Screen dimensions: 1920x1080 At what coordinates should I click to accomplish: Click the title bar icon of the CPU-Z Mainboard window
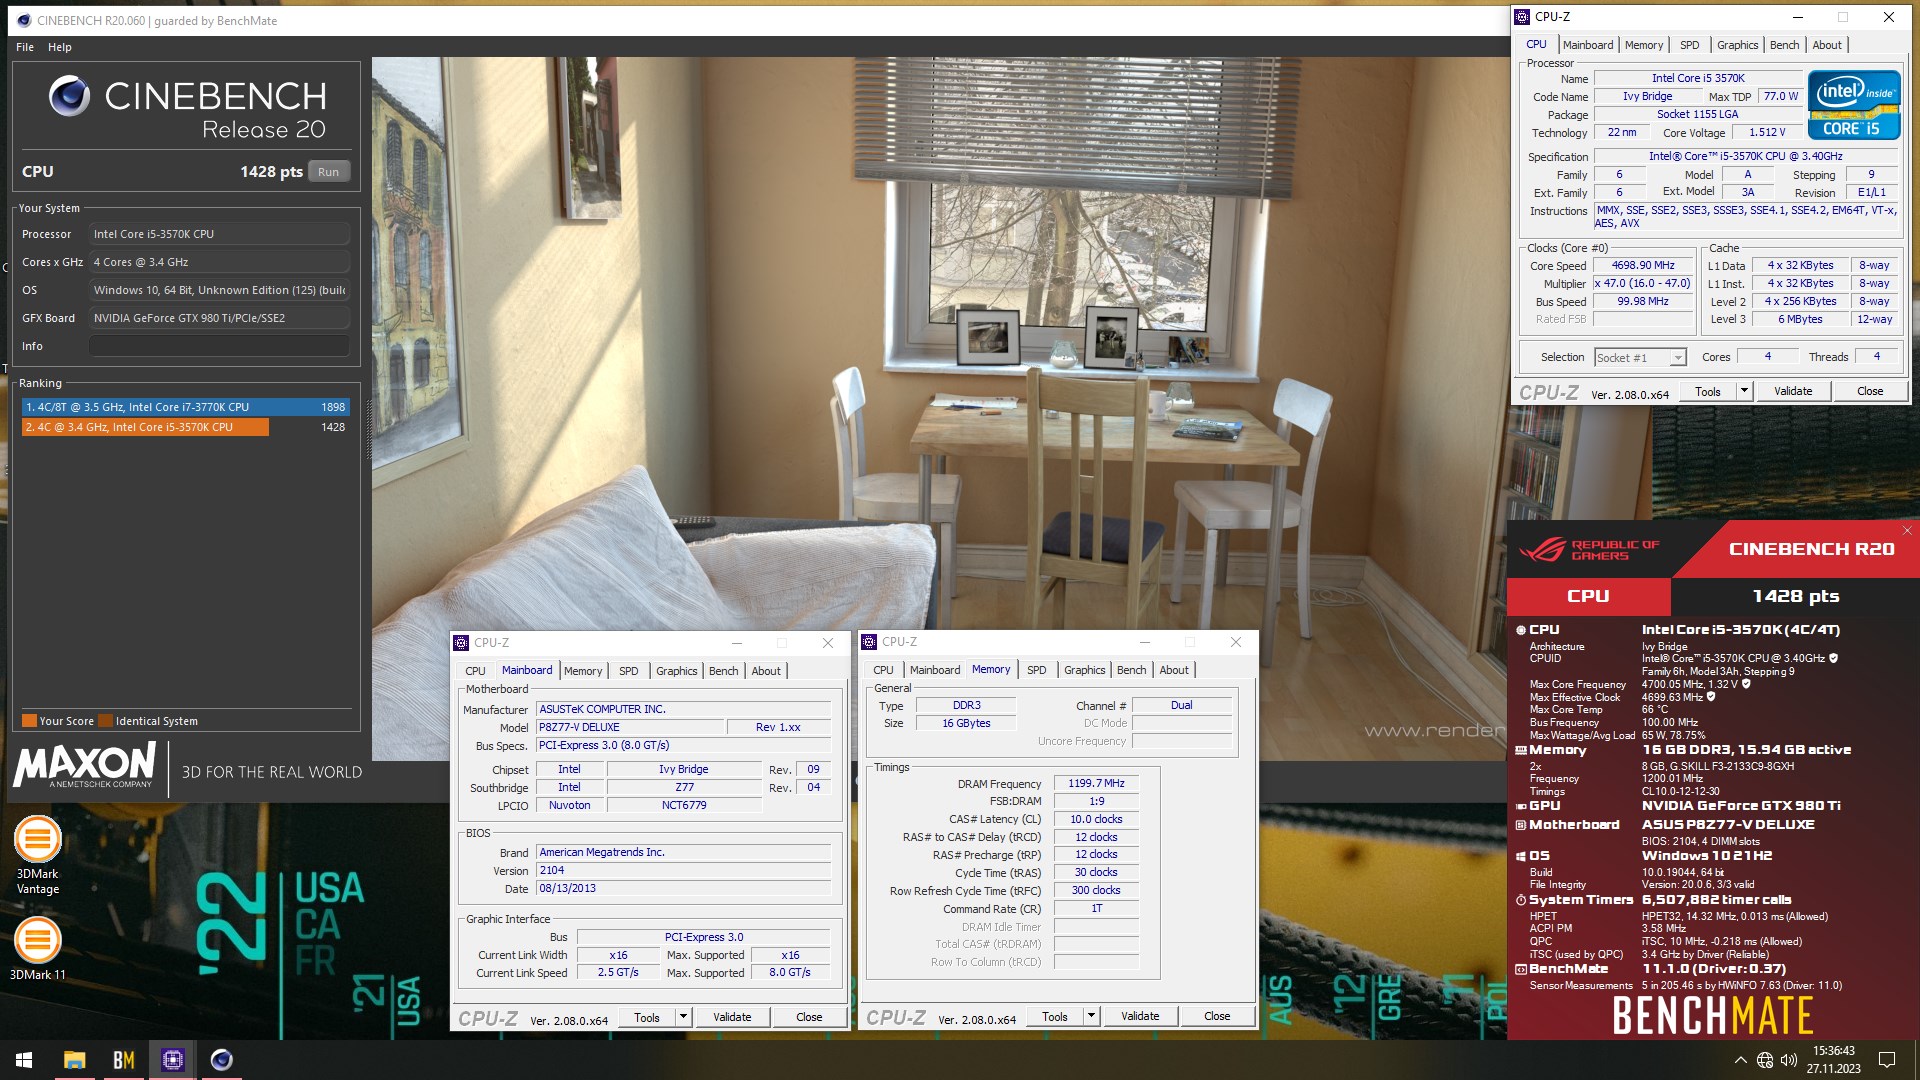461,643
